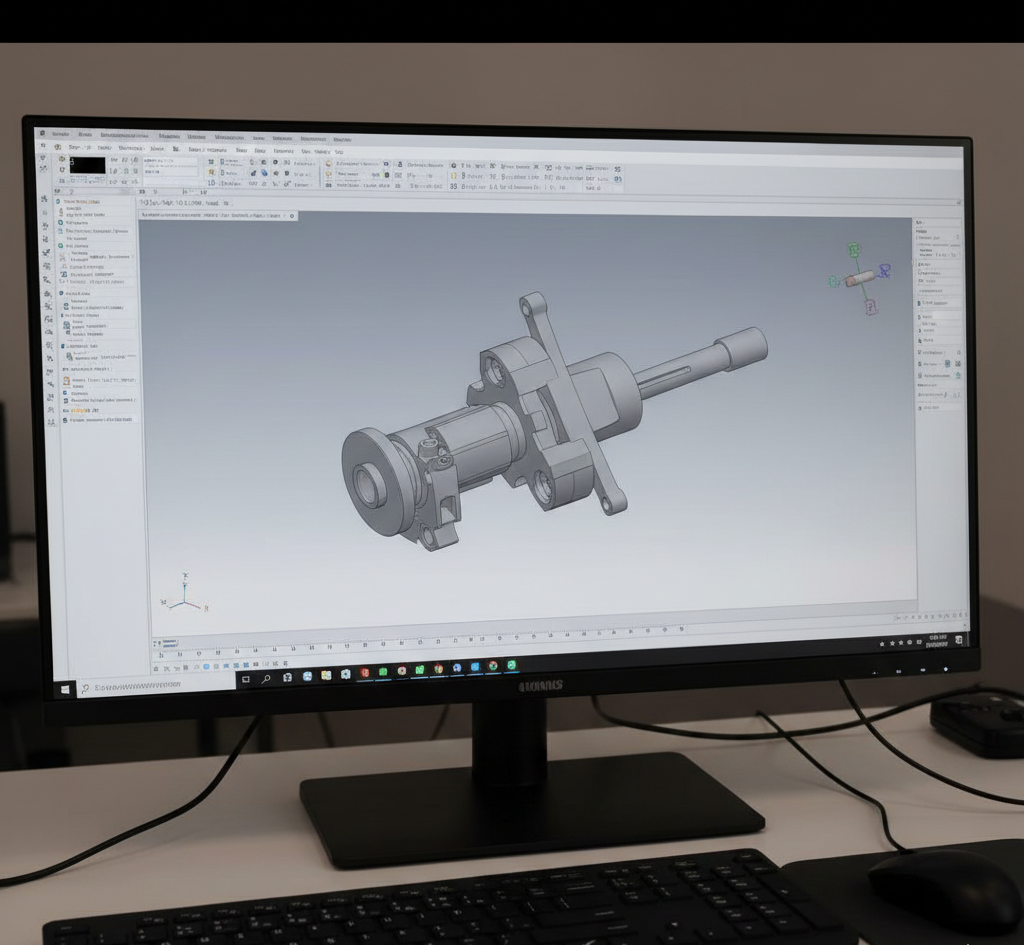This screenshot has width=1024, height=945.
Task: Click the orange icon in the model tree
Action: pyautogui.click(x=66, y=380)
